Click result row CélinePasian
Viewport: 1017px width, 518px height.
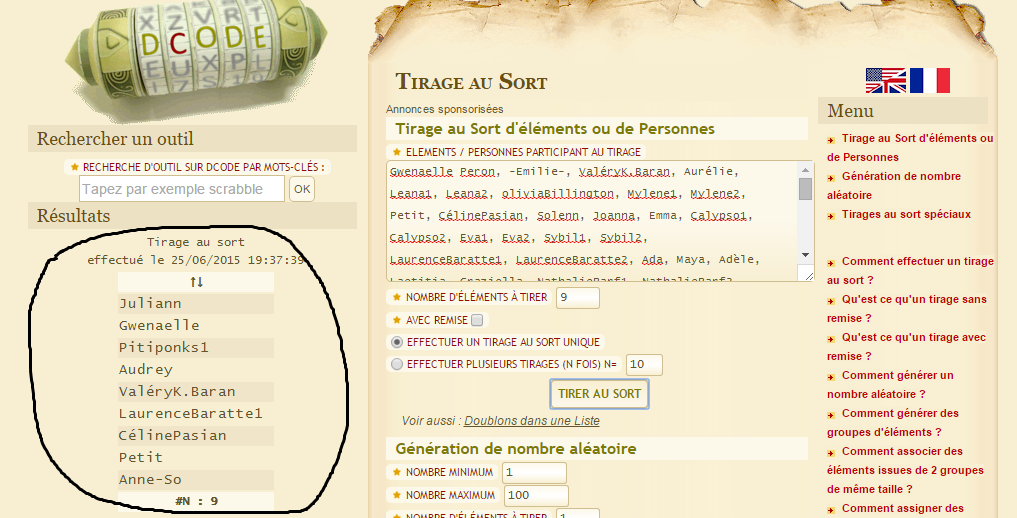click(196, 436)
